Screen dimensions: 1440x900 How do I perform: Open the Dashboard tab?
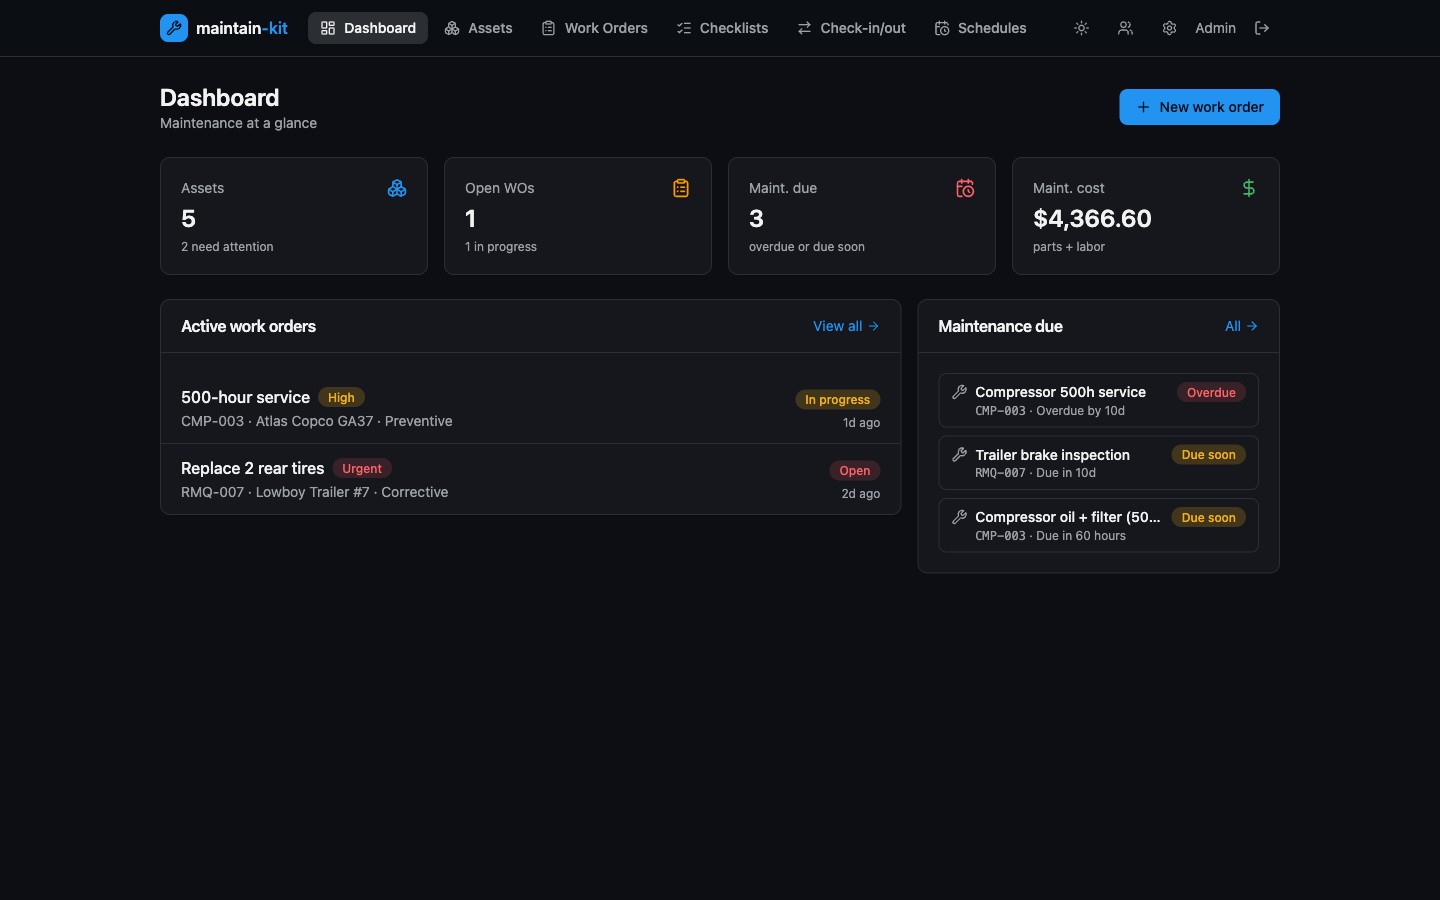(368, 28)
